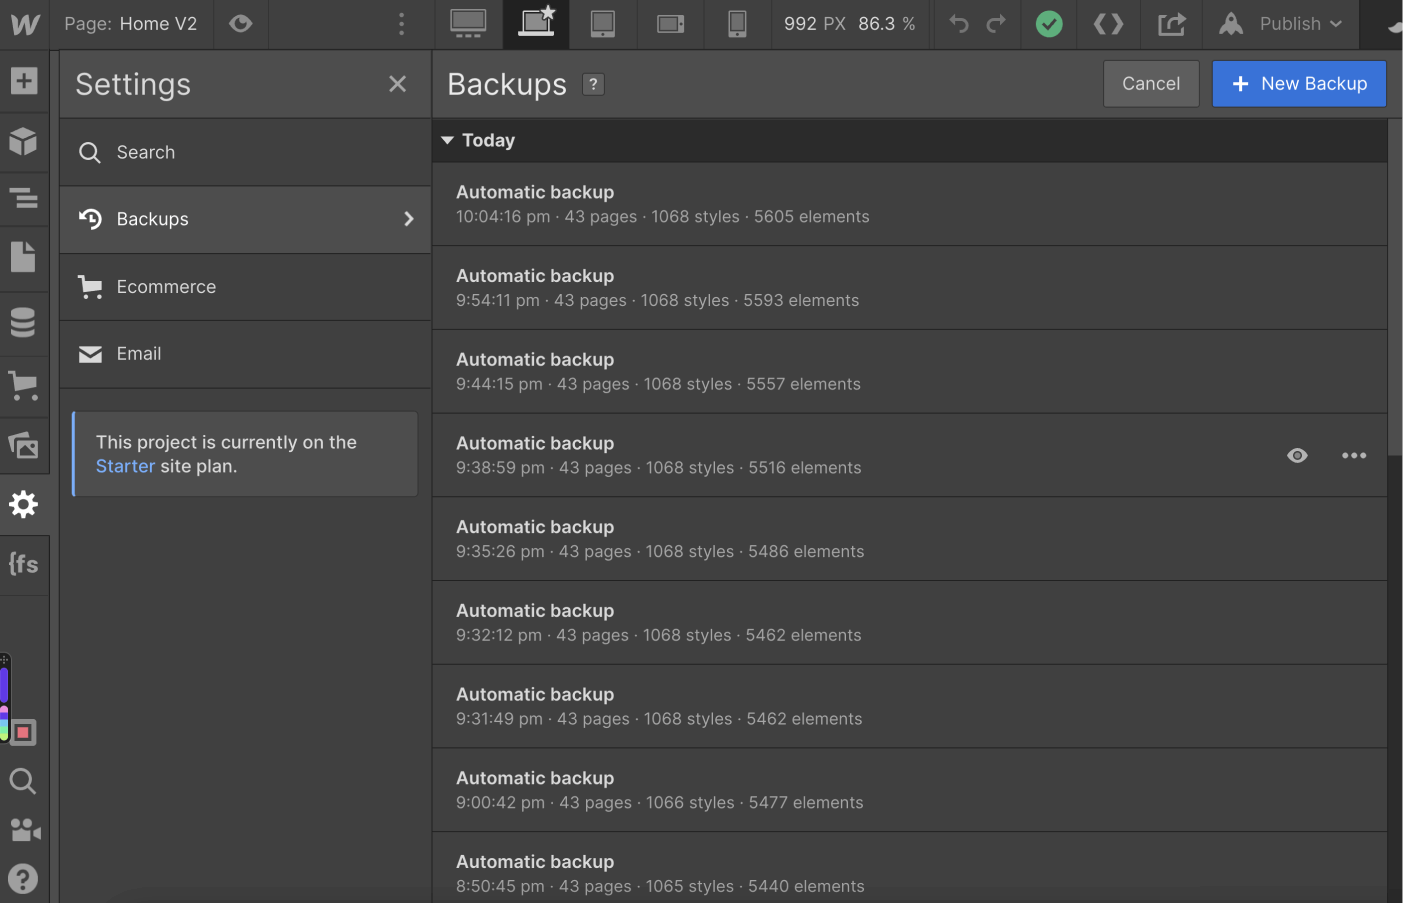Open the Add Elements panel
This screenshot has width=1403, height=904.
coord(24,81)
